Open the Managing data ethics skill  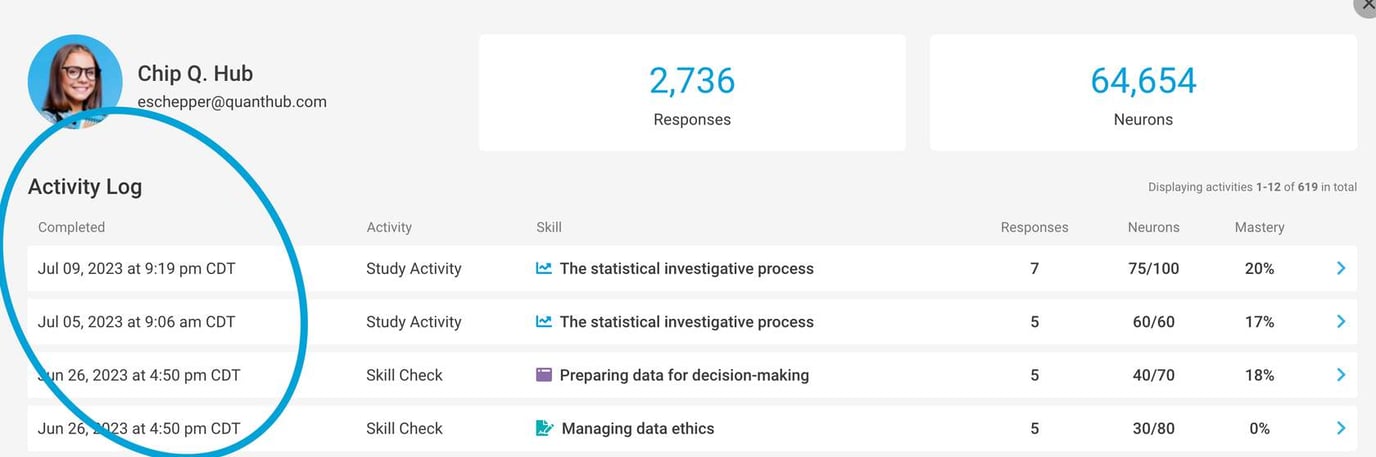coord(638,428)
